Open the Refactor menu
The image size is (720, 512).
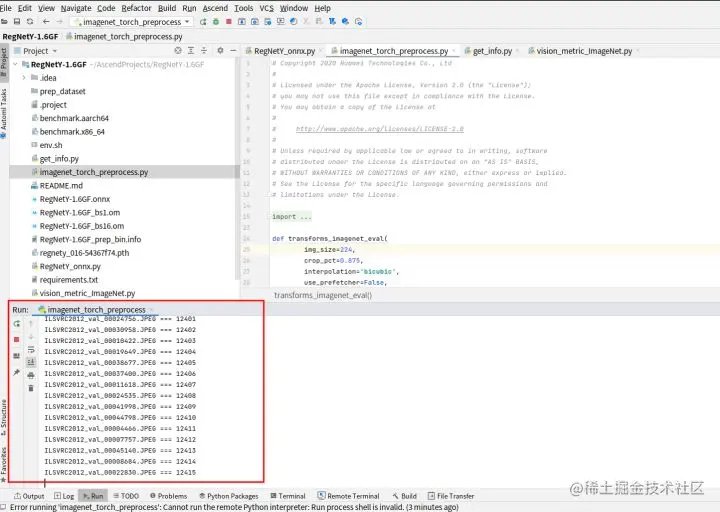136,8
